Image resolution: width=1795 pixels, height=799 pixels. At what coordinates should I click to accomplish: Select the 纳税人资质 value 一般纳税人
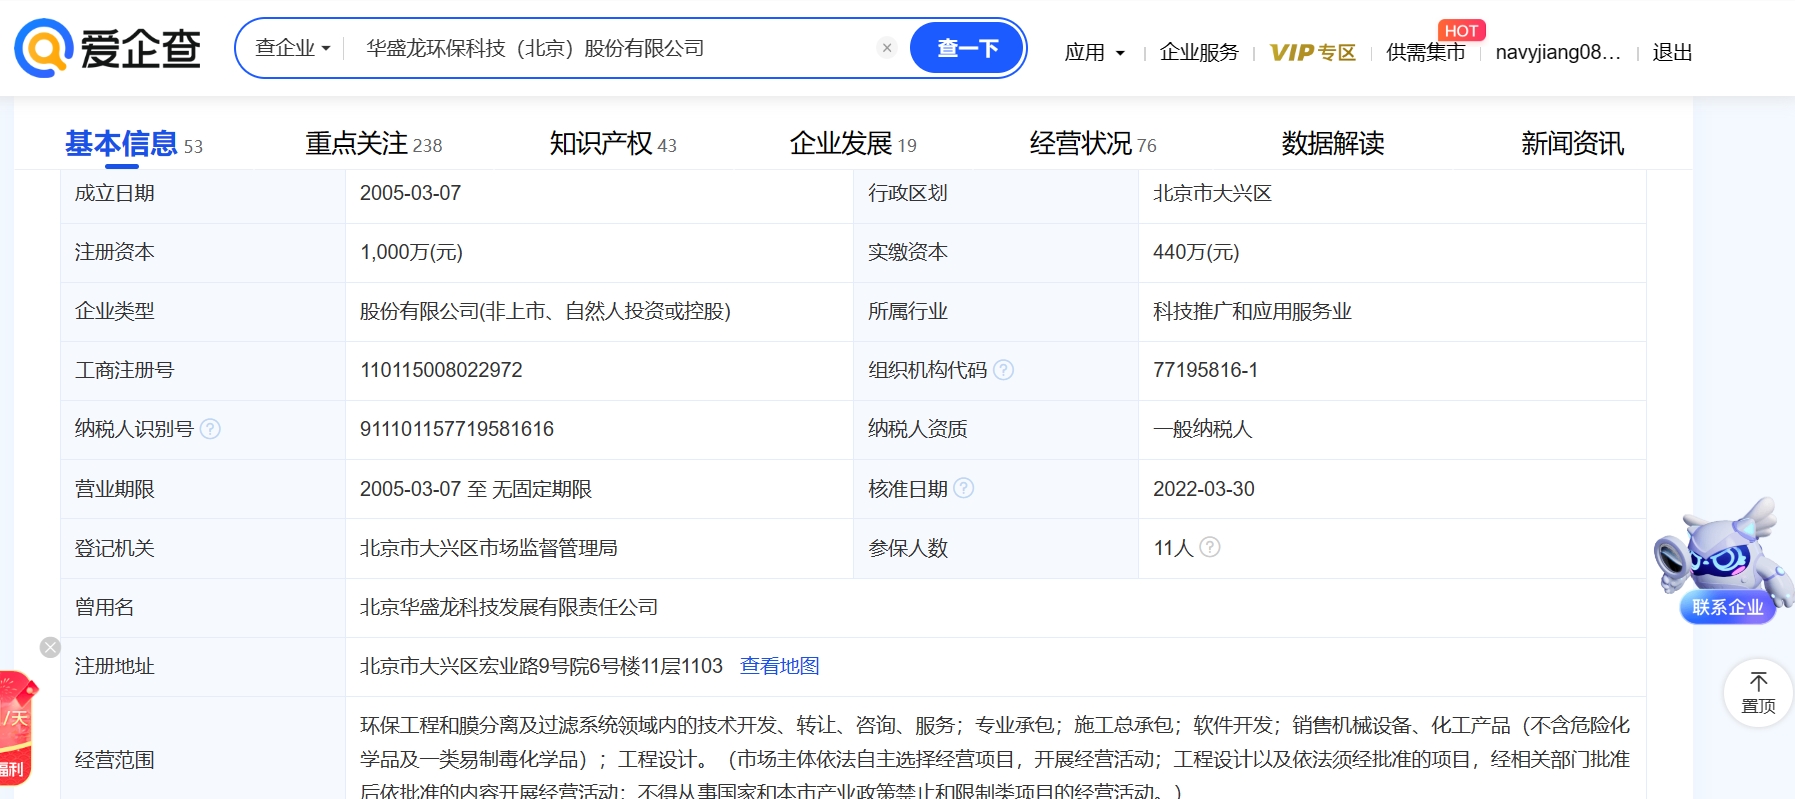point(1202,429)
